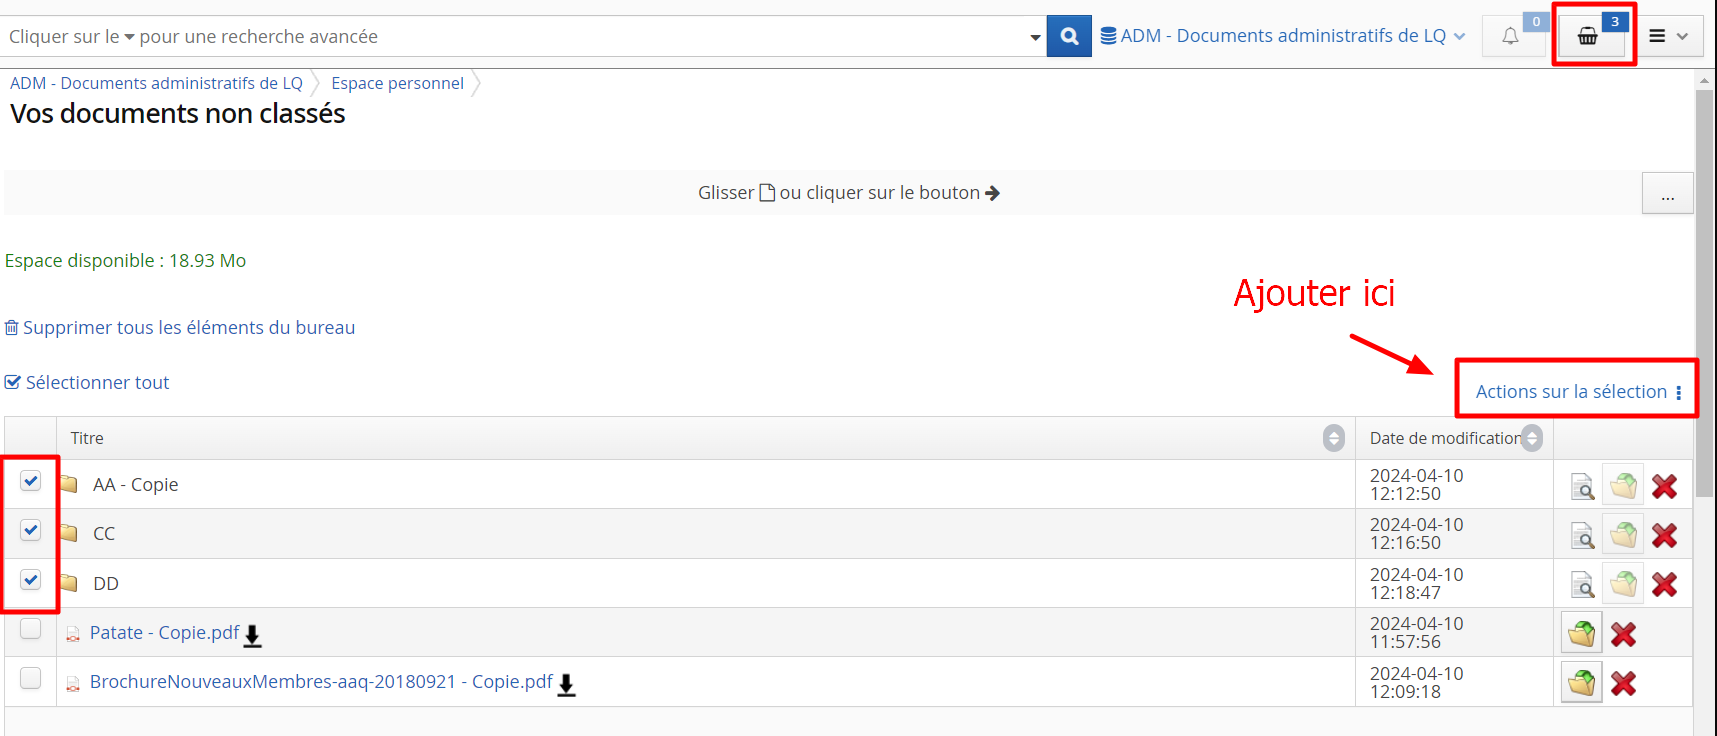
Task: Uncheck the AA - Copie checkbox
Action: pos(31,481)
